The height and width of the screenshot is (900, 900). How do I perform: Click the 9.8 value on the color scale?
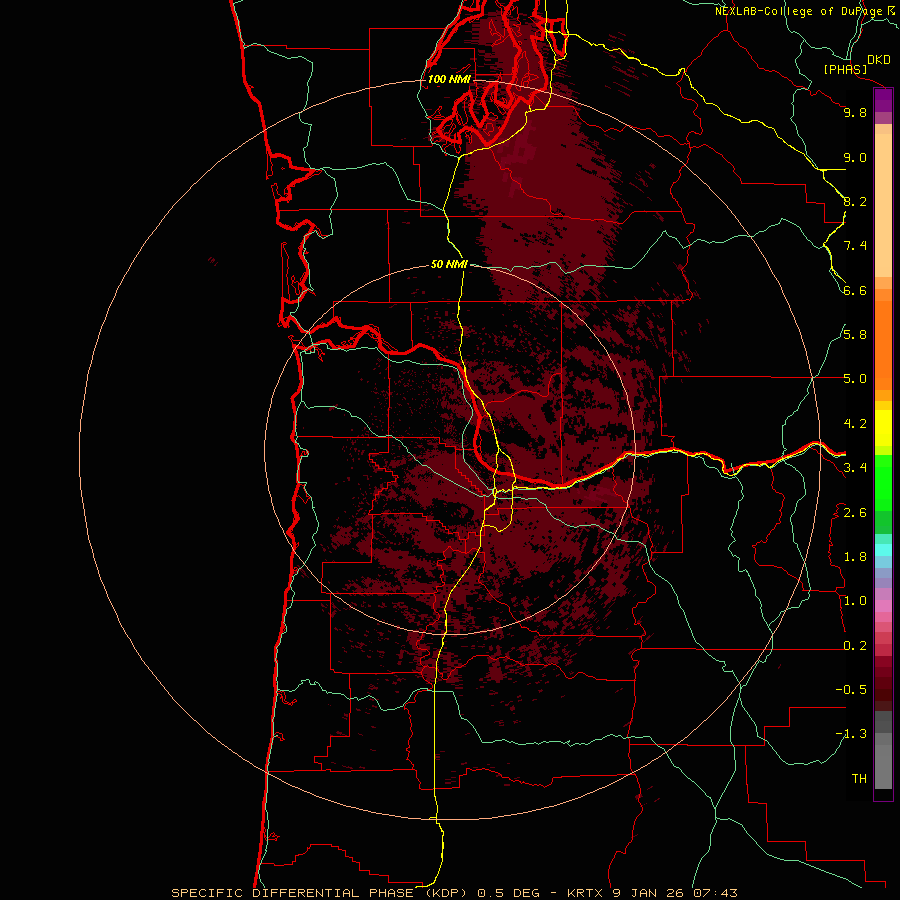[855, 112]
